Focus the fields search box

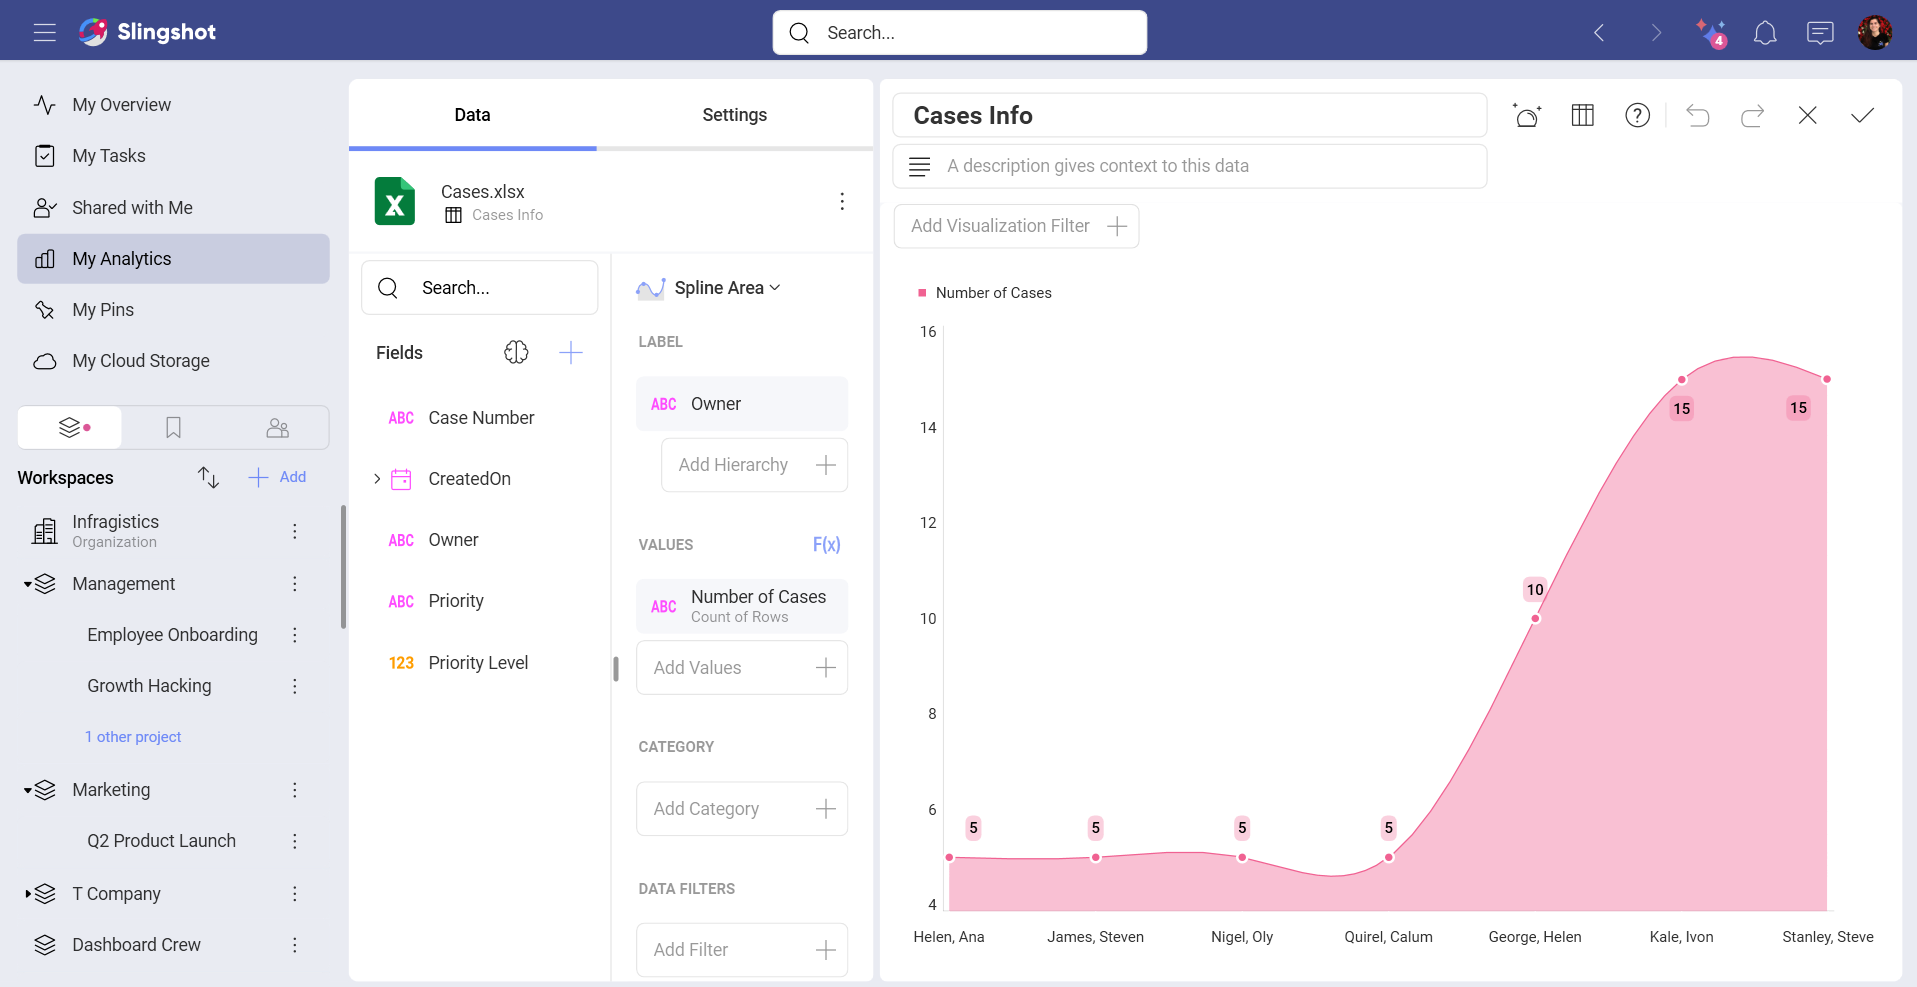(480, 288)
